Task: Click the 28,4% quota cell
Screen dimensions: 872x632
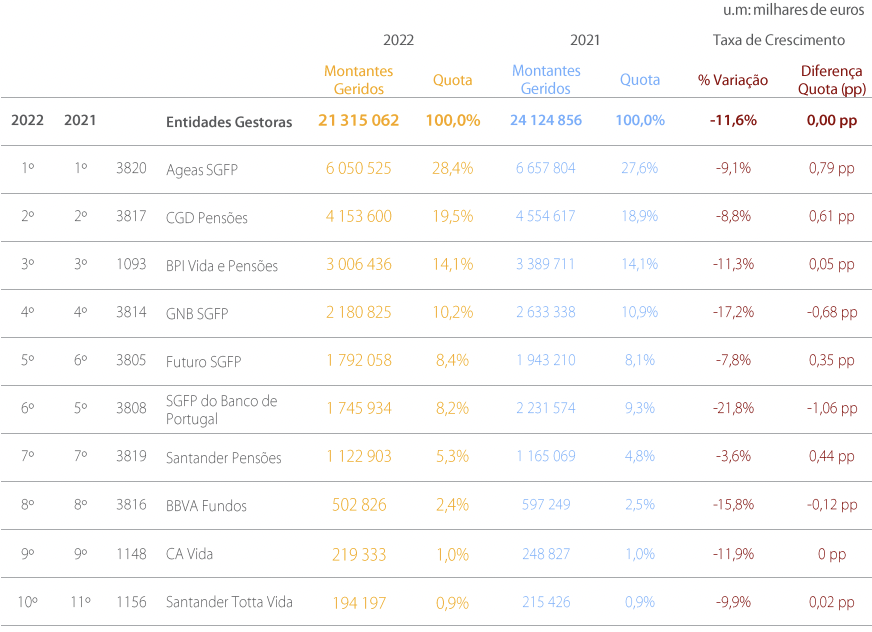Action: click(x=452, y=168)
